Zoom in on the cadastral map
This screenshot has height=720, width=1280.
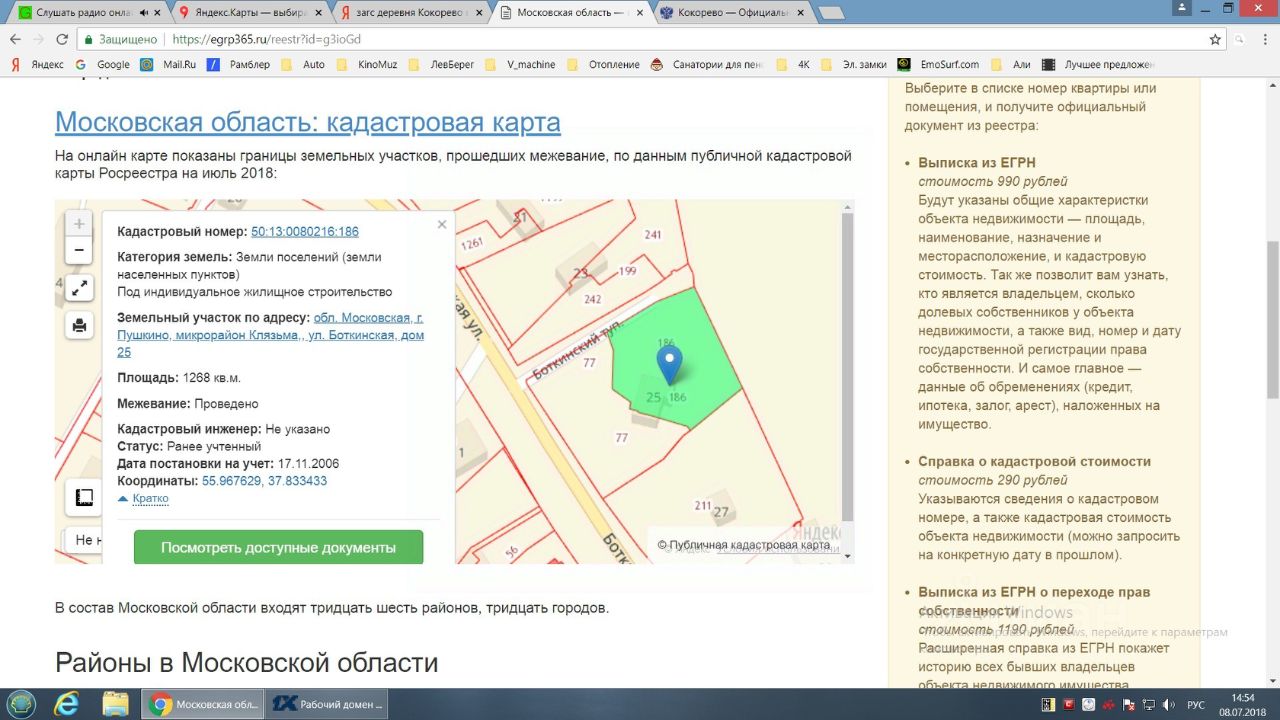point(79,224)
